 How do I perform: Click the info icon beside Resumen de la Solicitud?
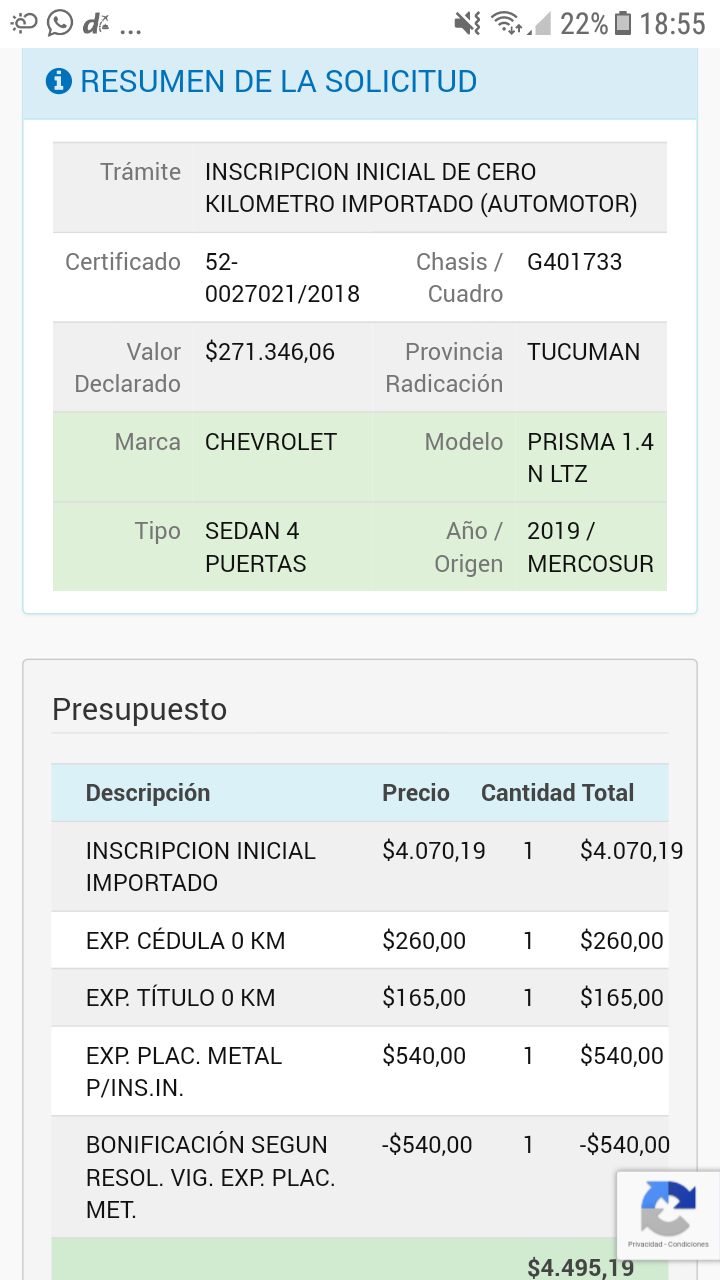(x=59, y=81)
